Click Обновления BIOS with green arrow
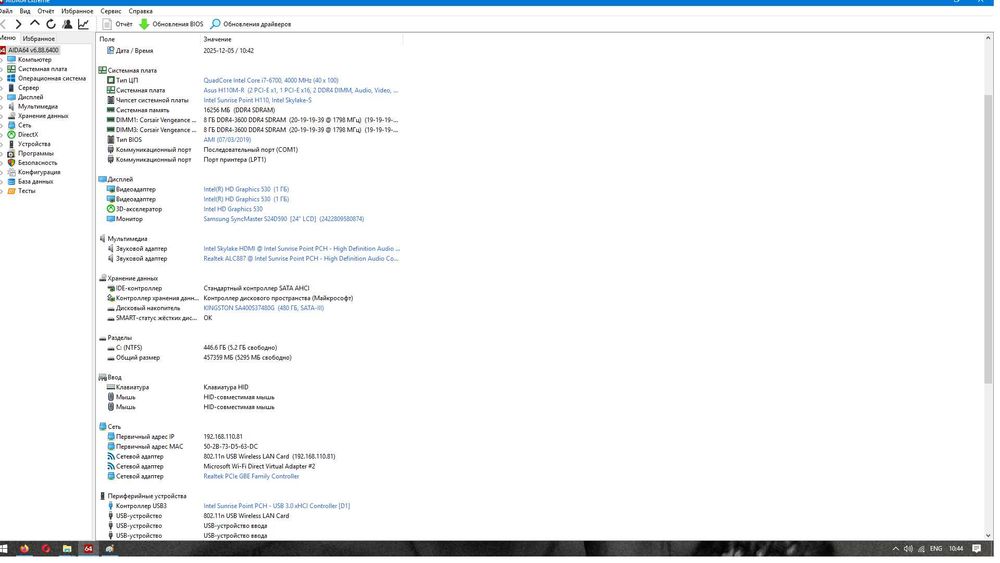Screen dimensions: 1000x563 coord(171,24)
